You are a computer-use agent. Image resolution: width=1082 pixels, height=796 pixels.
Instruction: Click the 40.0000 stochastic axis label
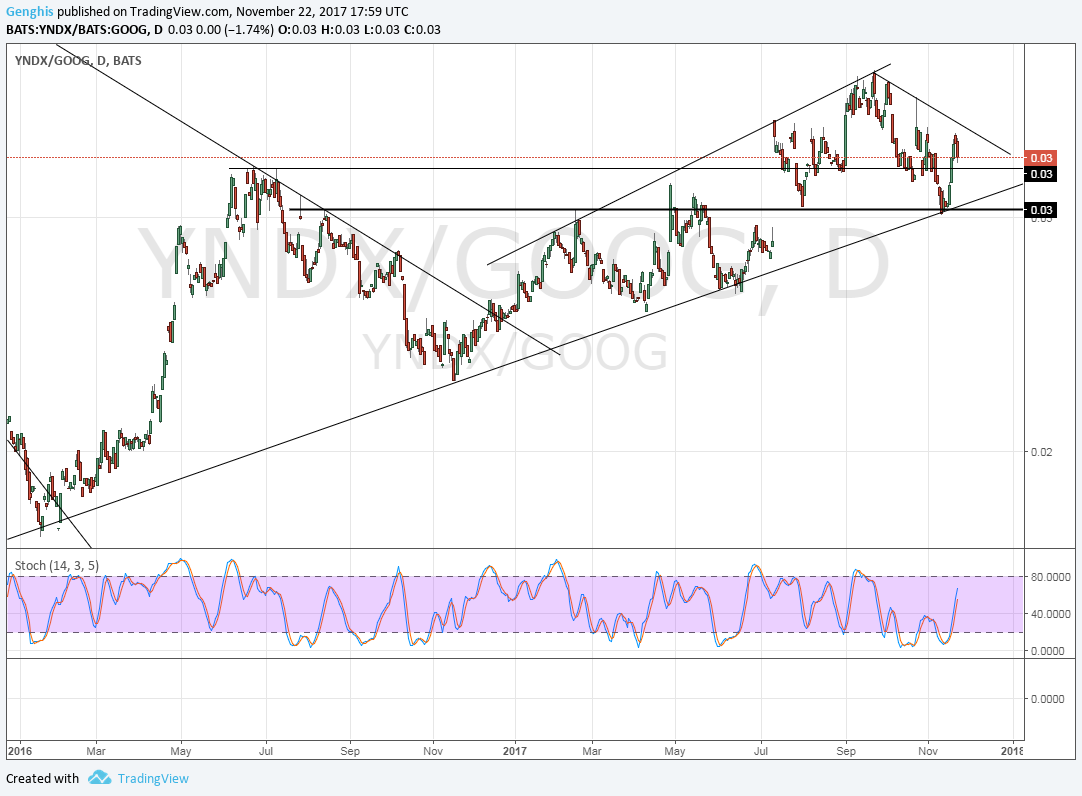(x=1051, y=613)
